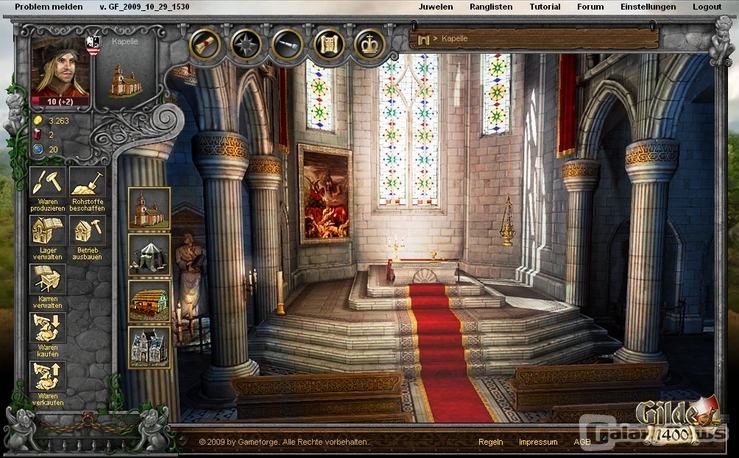This screenshot has height=458, width=739.
Task: Click the character portrait
Action: click(60, 68)
